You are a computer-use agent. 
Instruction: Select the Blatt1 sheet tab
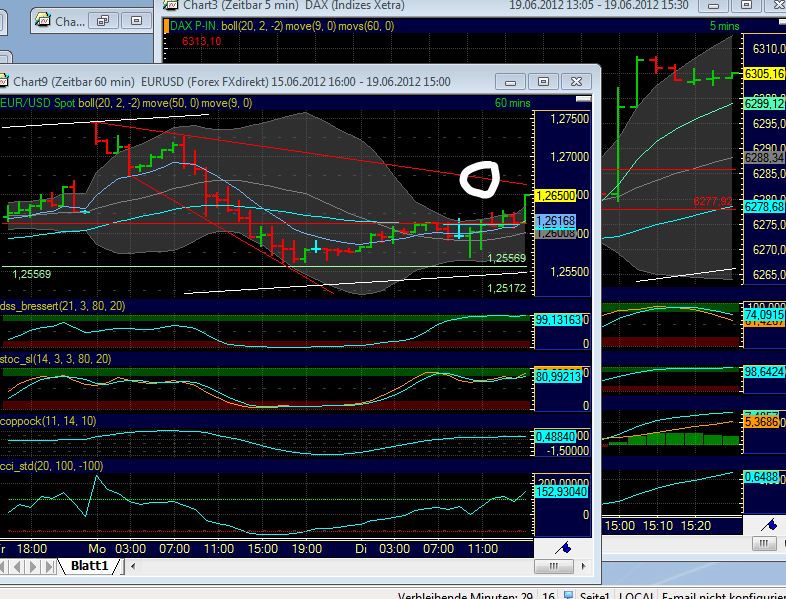coord(89,566)
